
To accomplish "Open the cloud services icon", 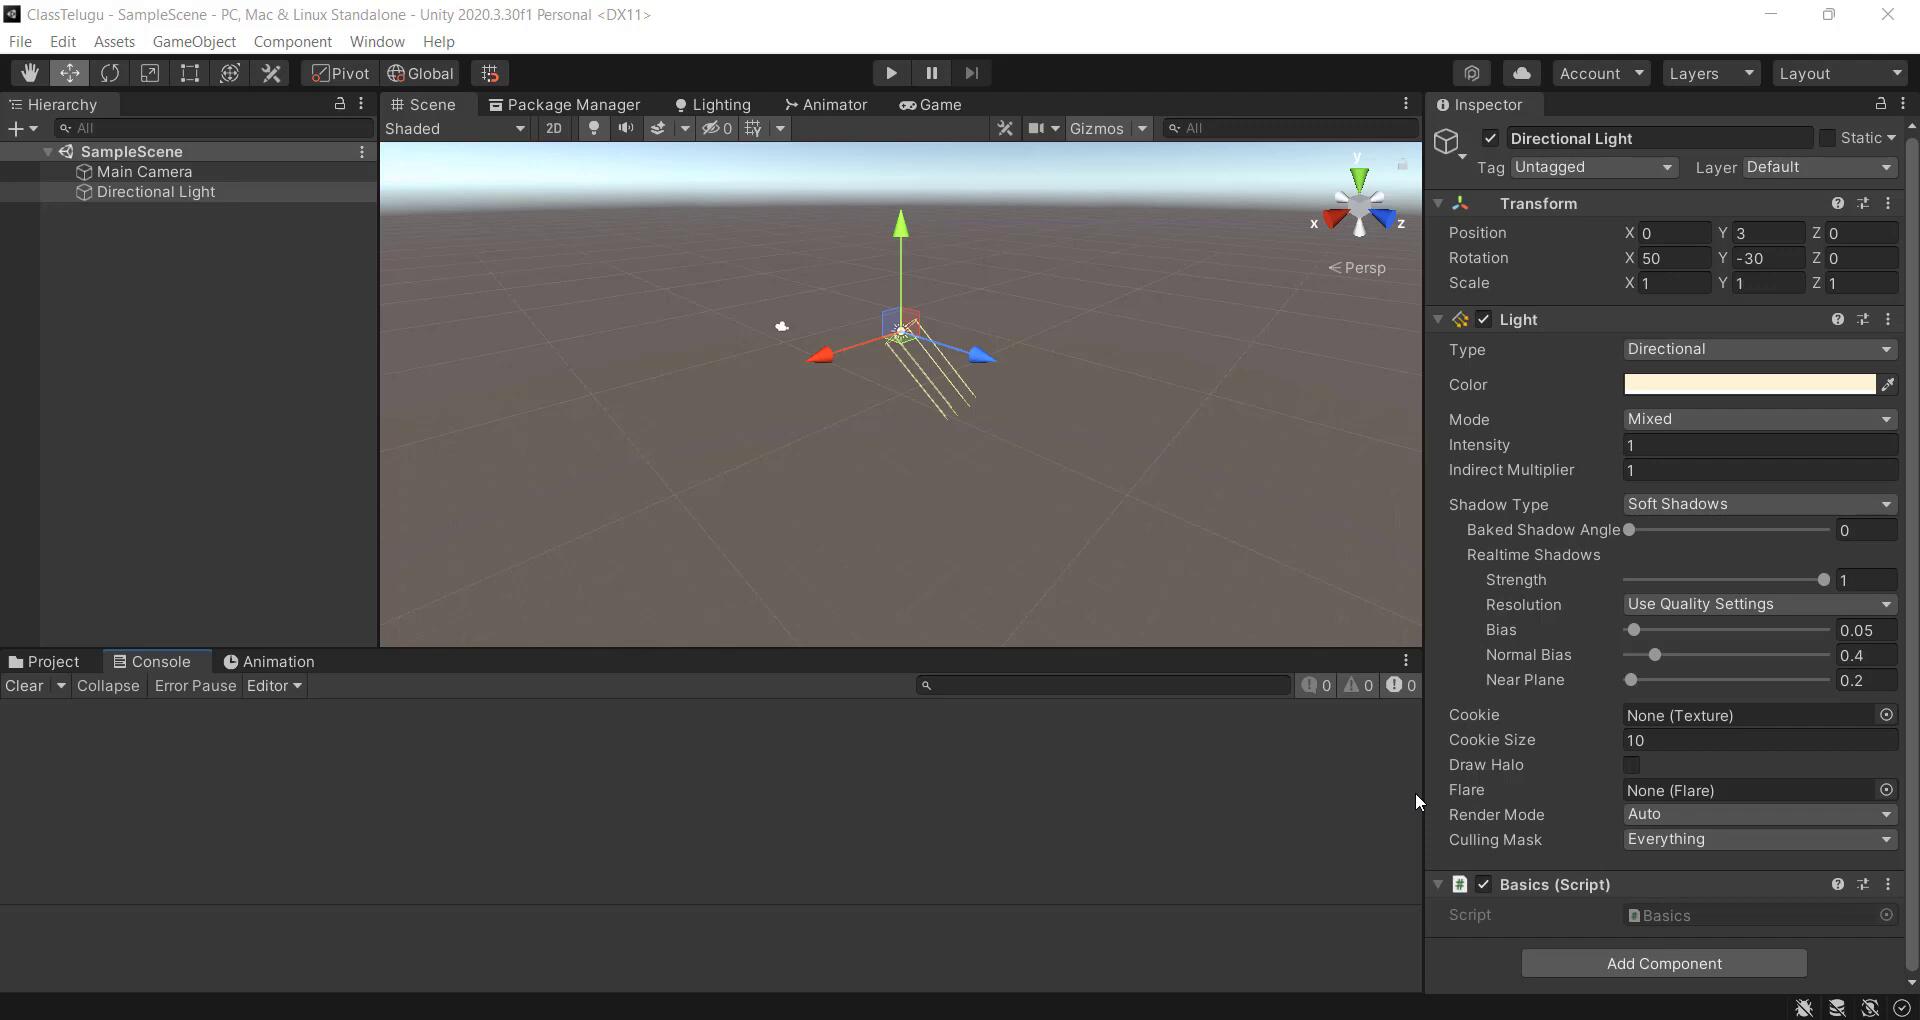I will [x=1521, y=73].
